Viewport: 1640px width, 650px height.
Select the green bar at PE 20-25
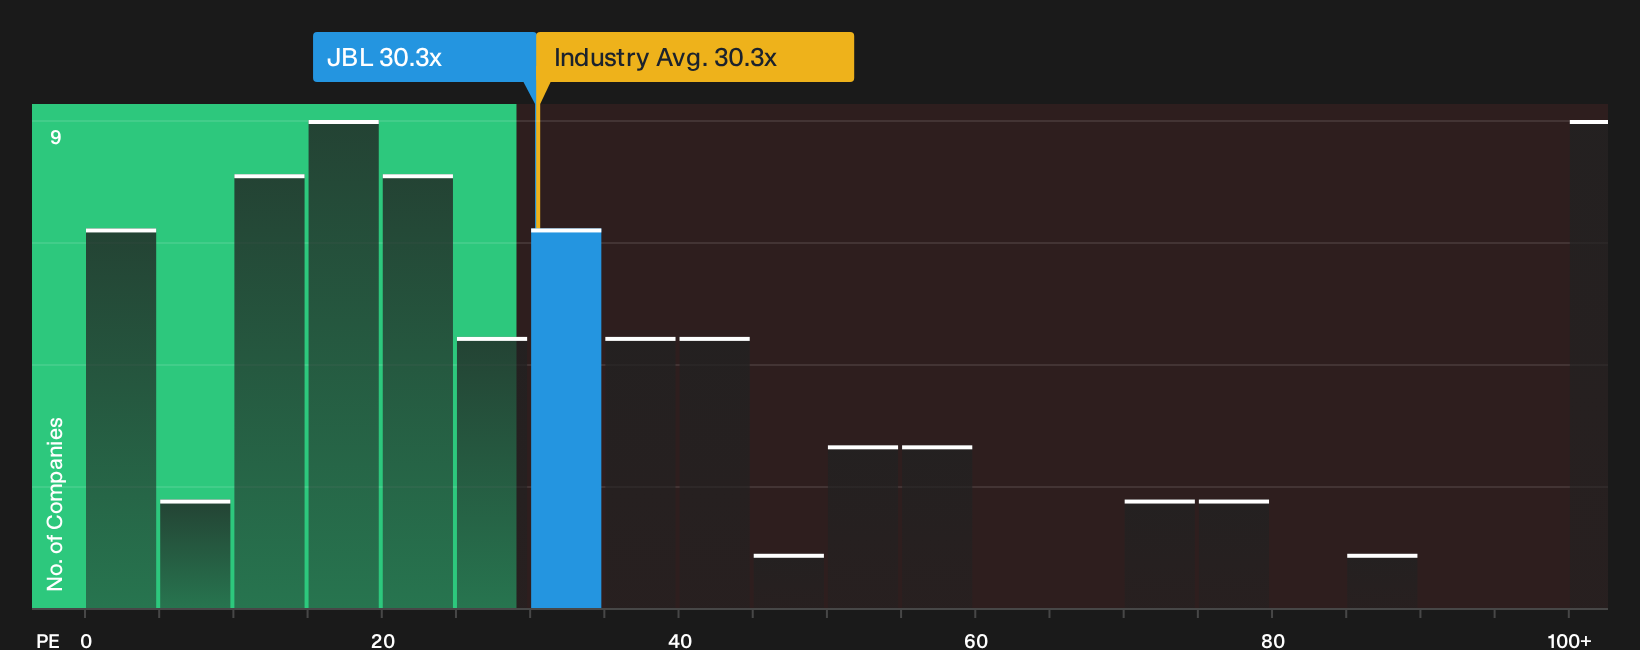coord(418,392)
